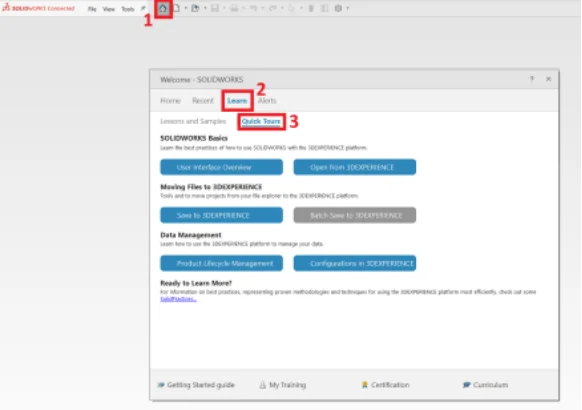Switch to the Recent tab
This screenshot has height=410, width=582.
[x=203, y=101]
